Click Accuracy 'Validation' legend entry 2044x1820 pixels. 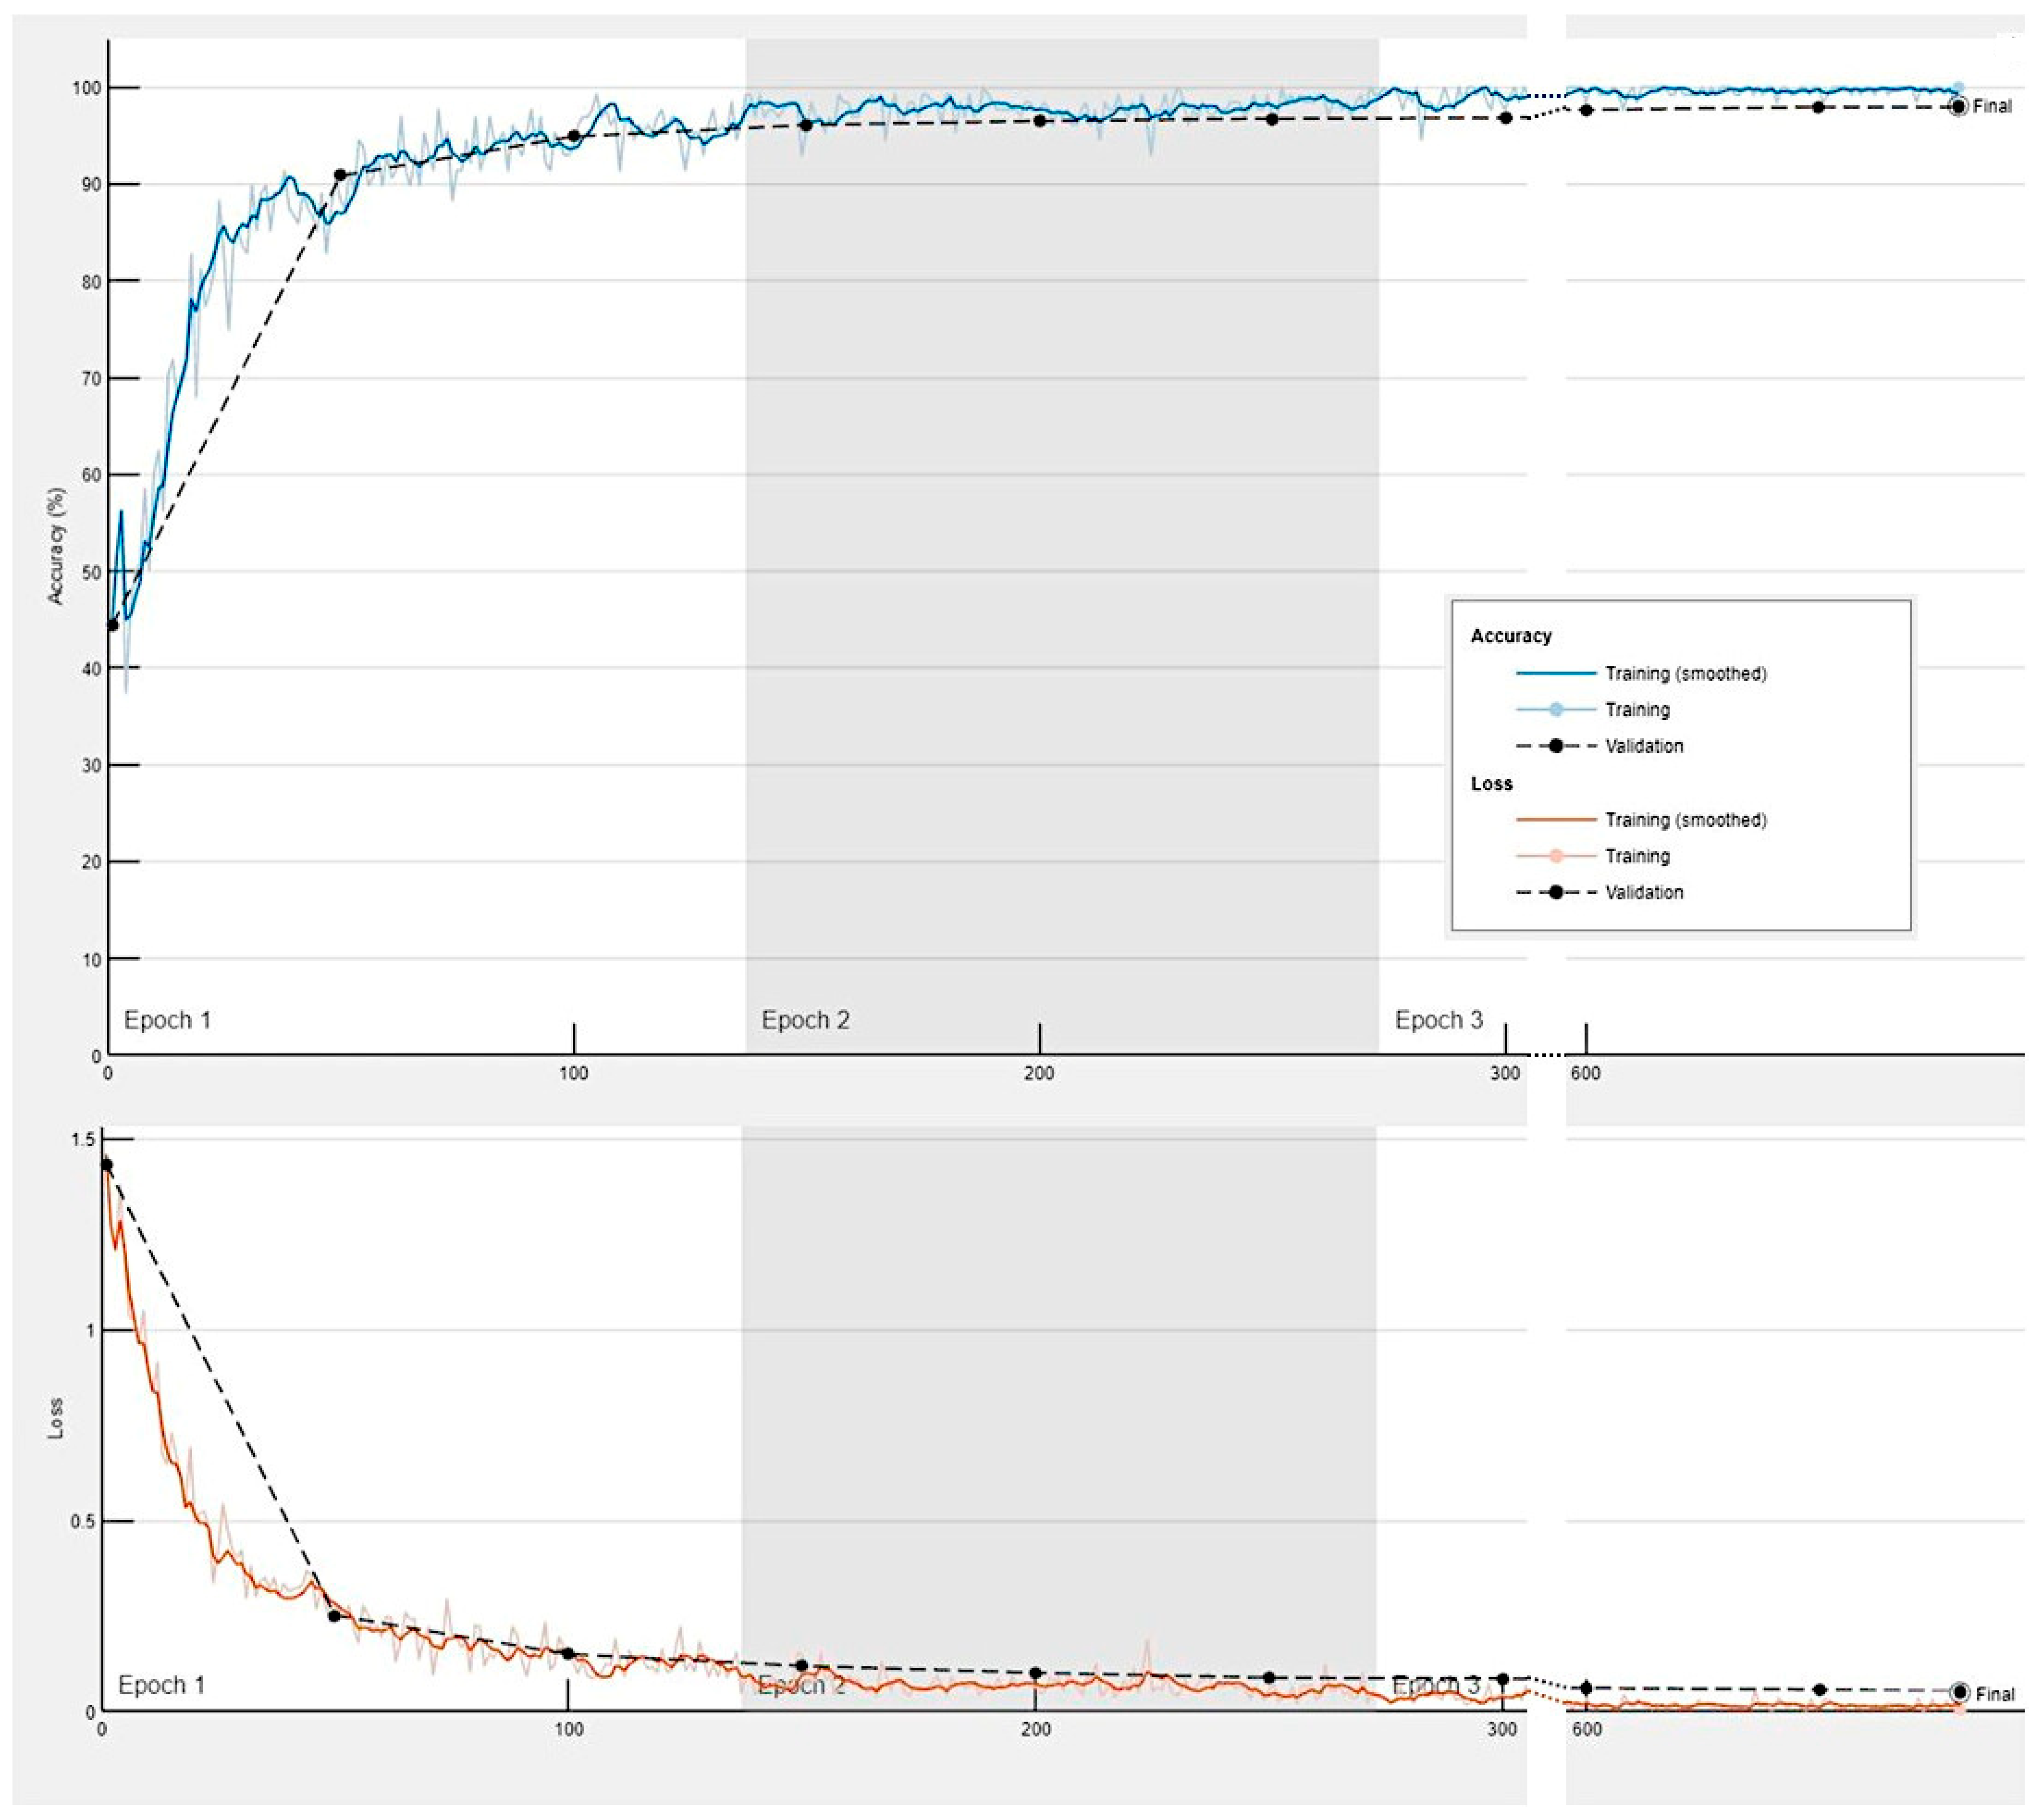[1644, 746]
